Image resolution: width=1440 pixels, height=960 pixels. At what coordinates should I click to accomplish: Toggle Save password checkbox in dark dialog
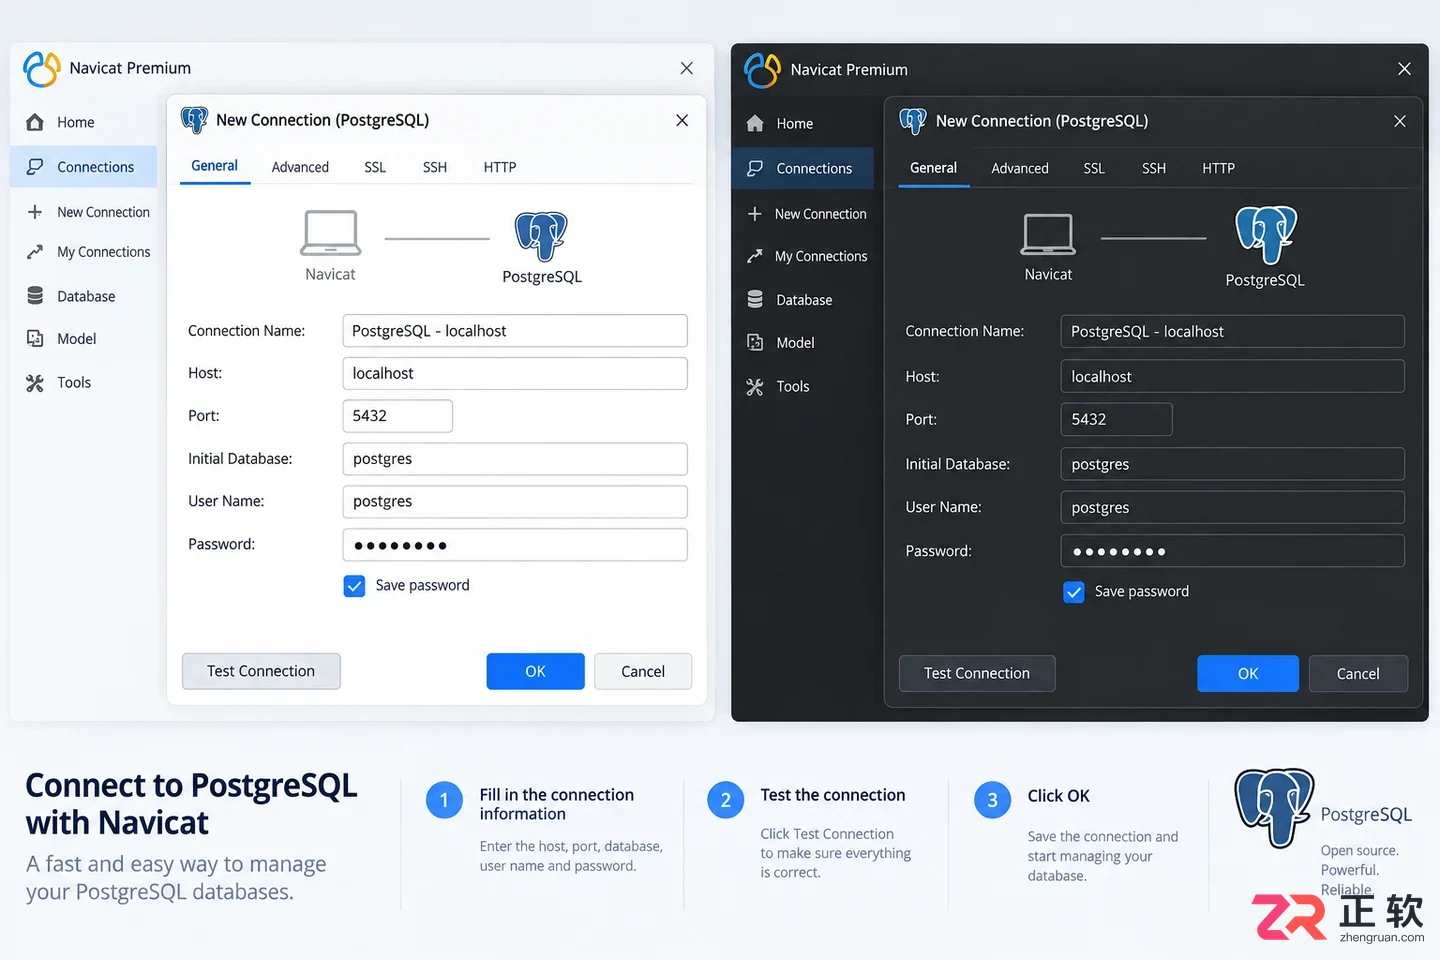coord(1074,592)
